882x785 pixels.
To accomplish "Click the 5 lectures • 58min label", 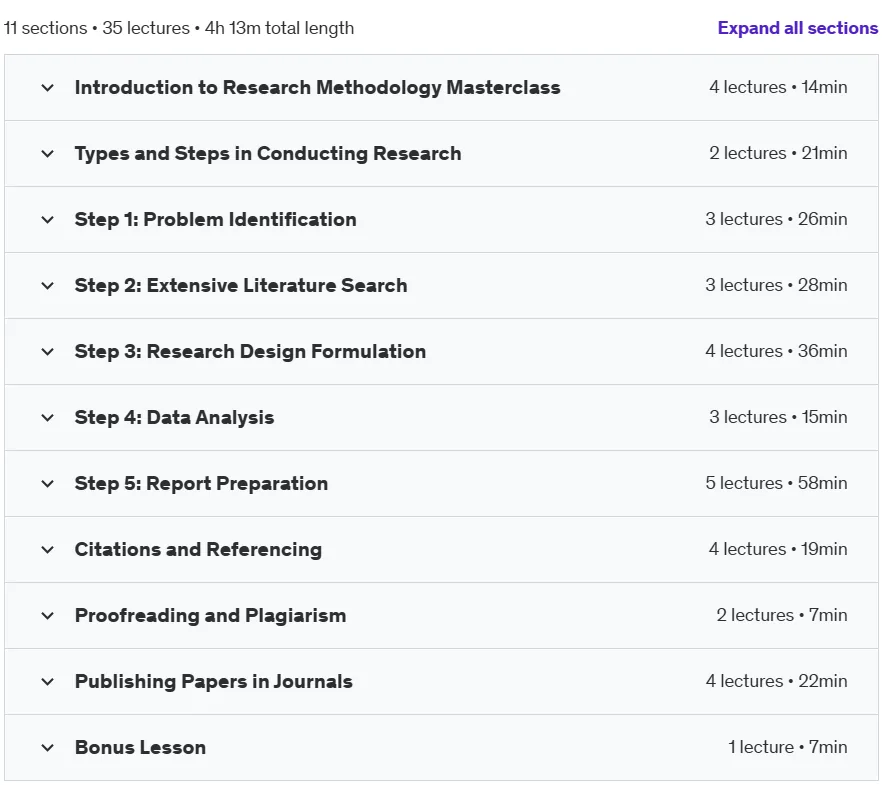I will point(776,483).
